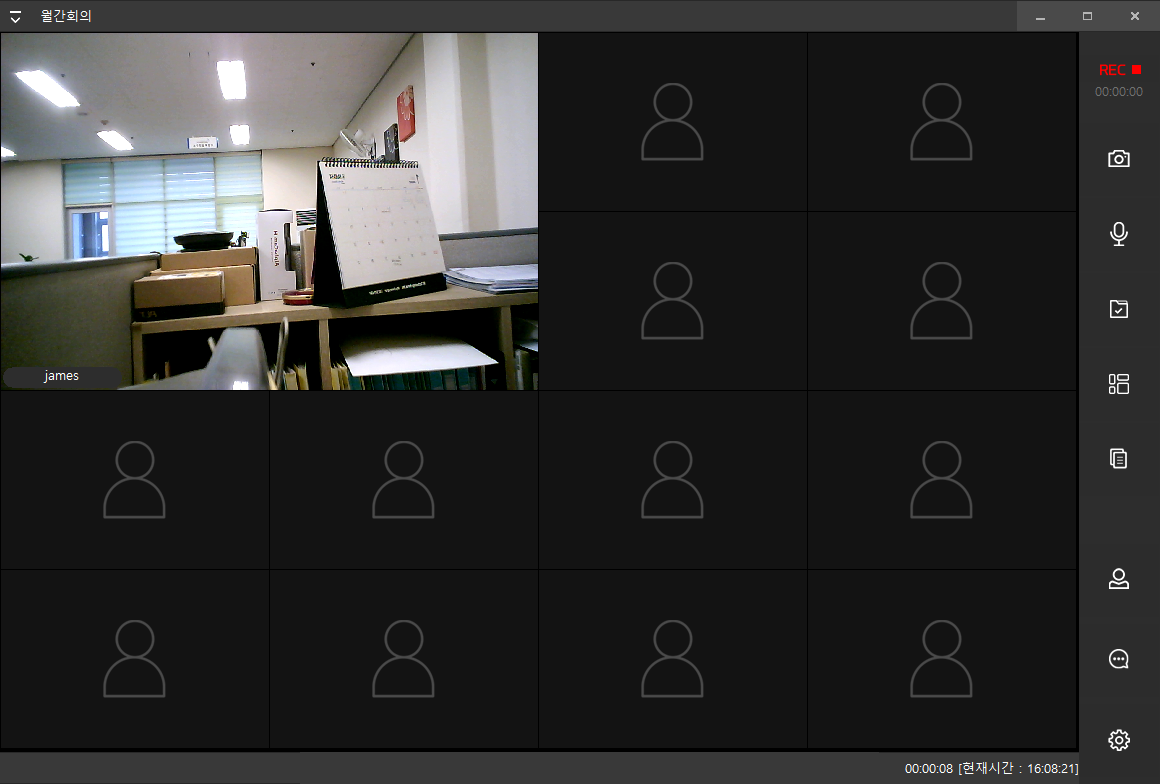Open the chat panel
The height and width of the screenshot is (784, 1160).
[1119, 658]
